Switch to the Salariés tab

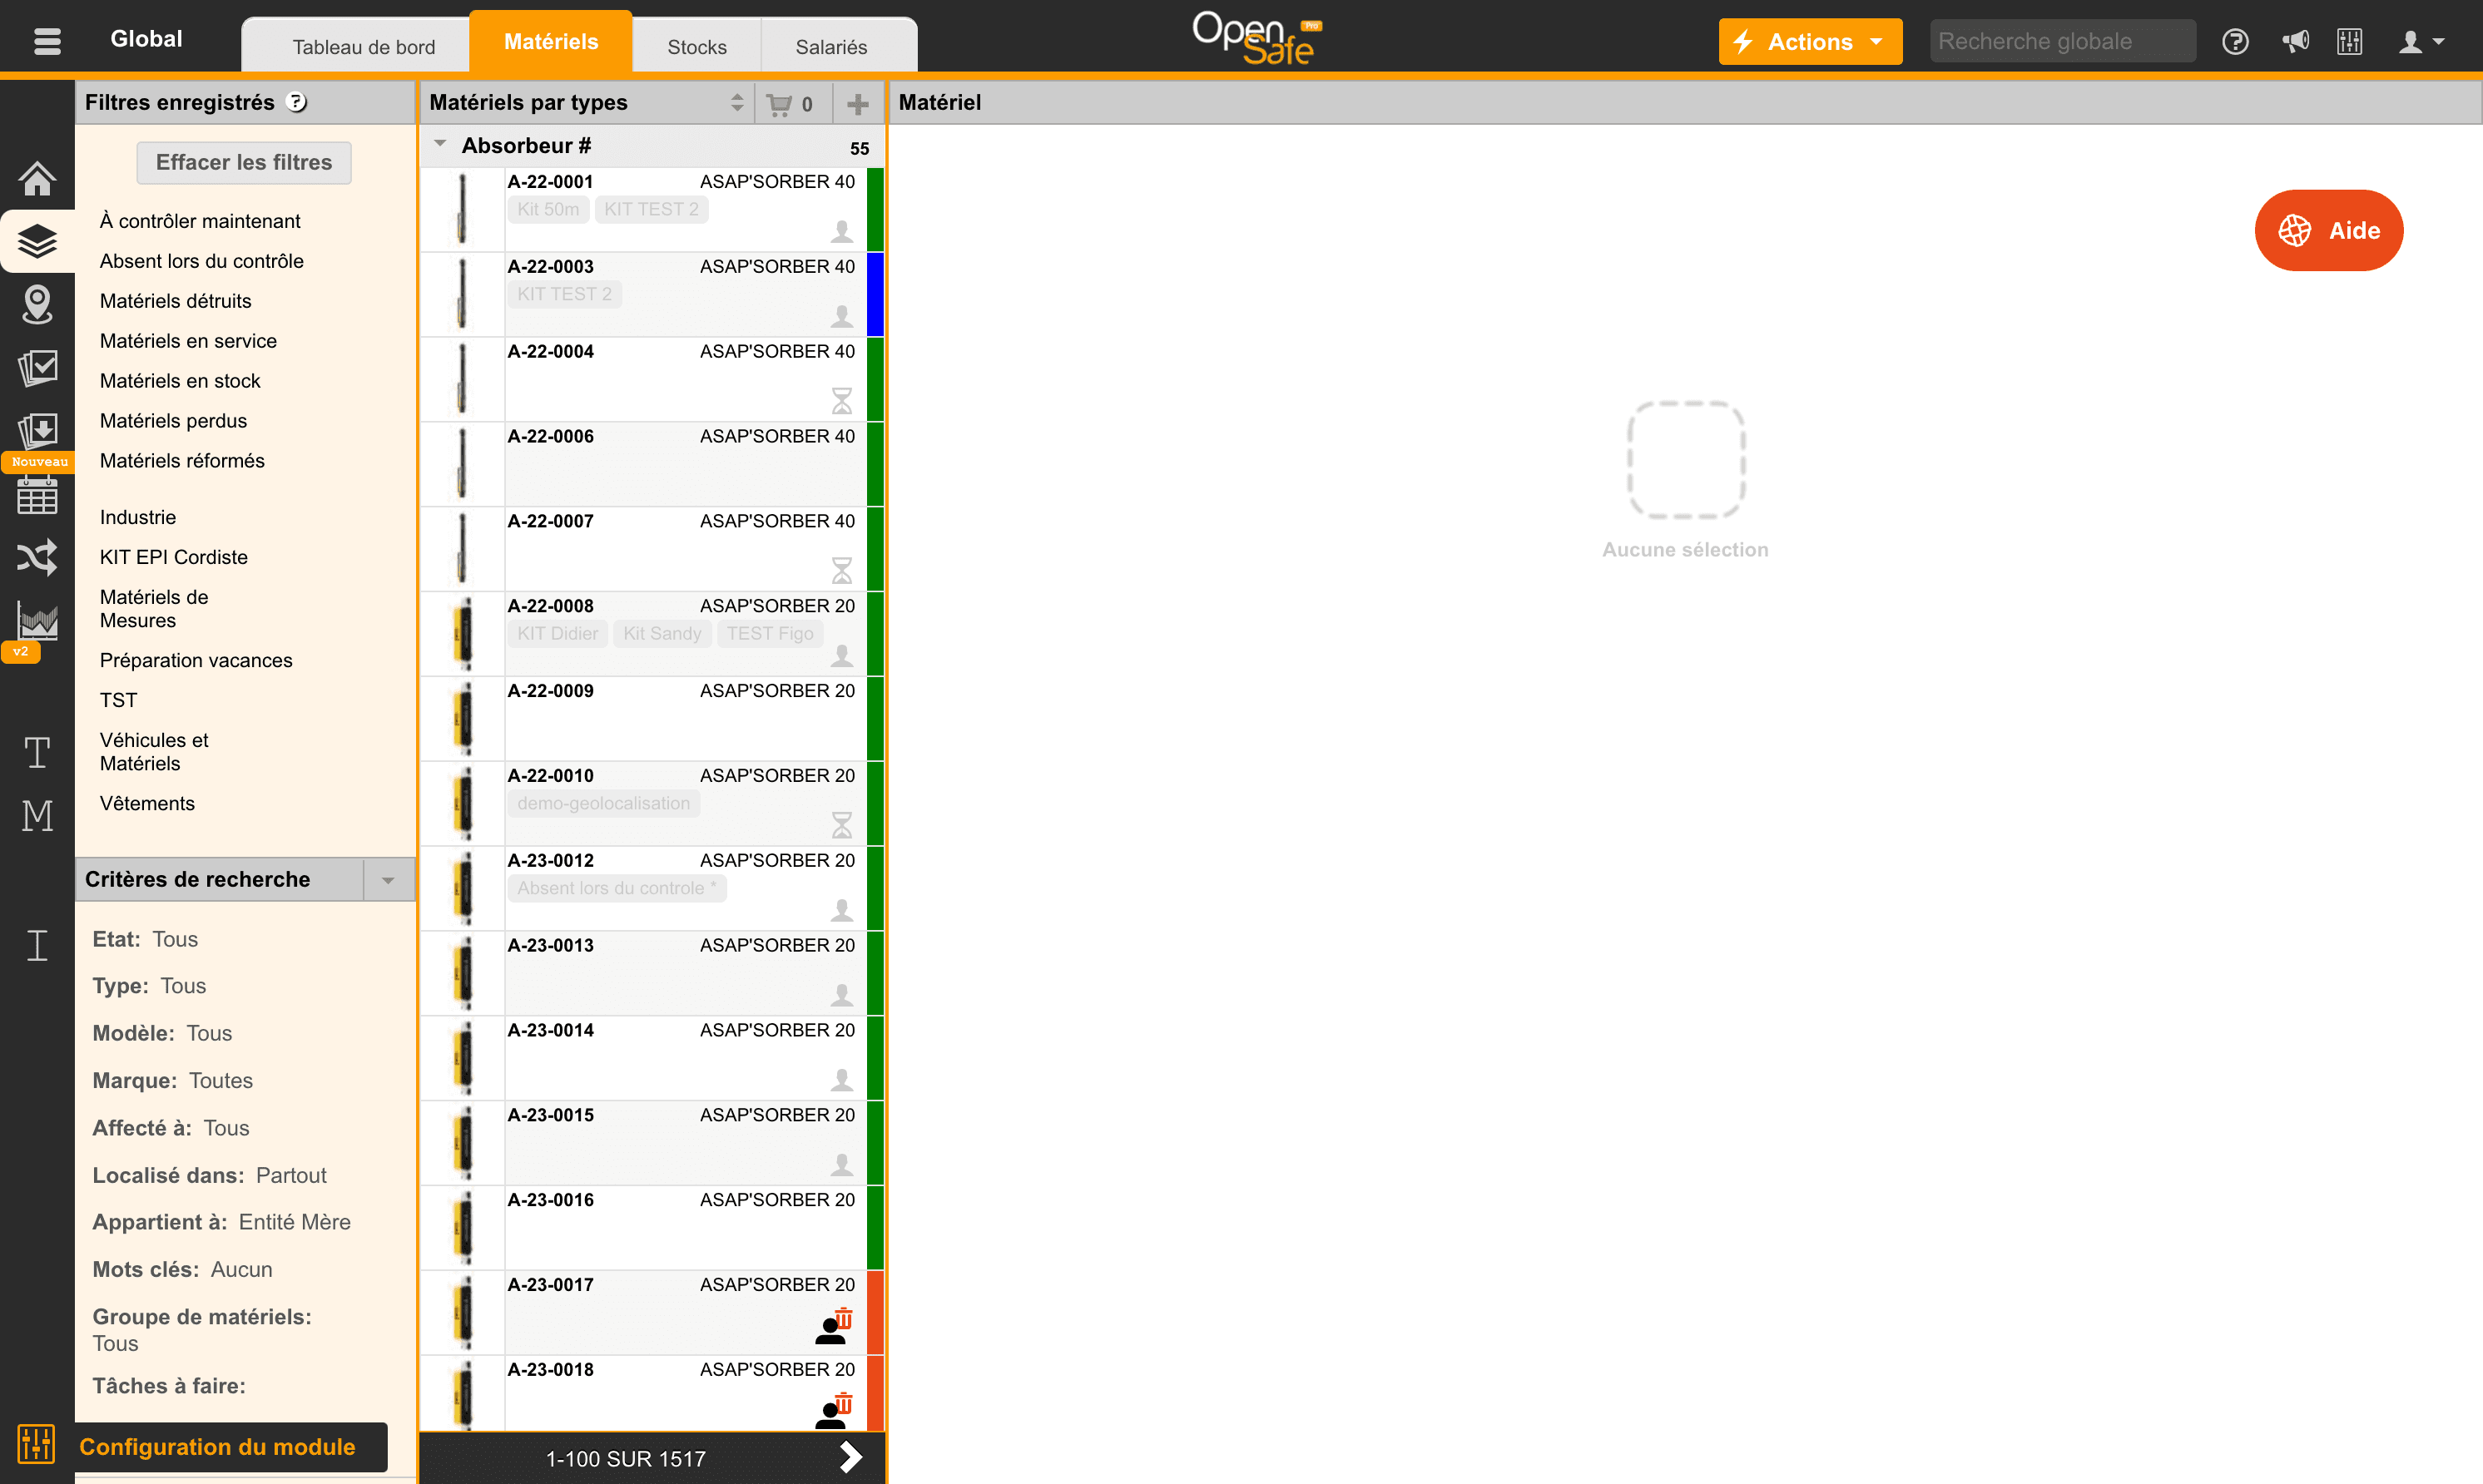pyautogui.click(x=831, y=46)
